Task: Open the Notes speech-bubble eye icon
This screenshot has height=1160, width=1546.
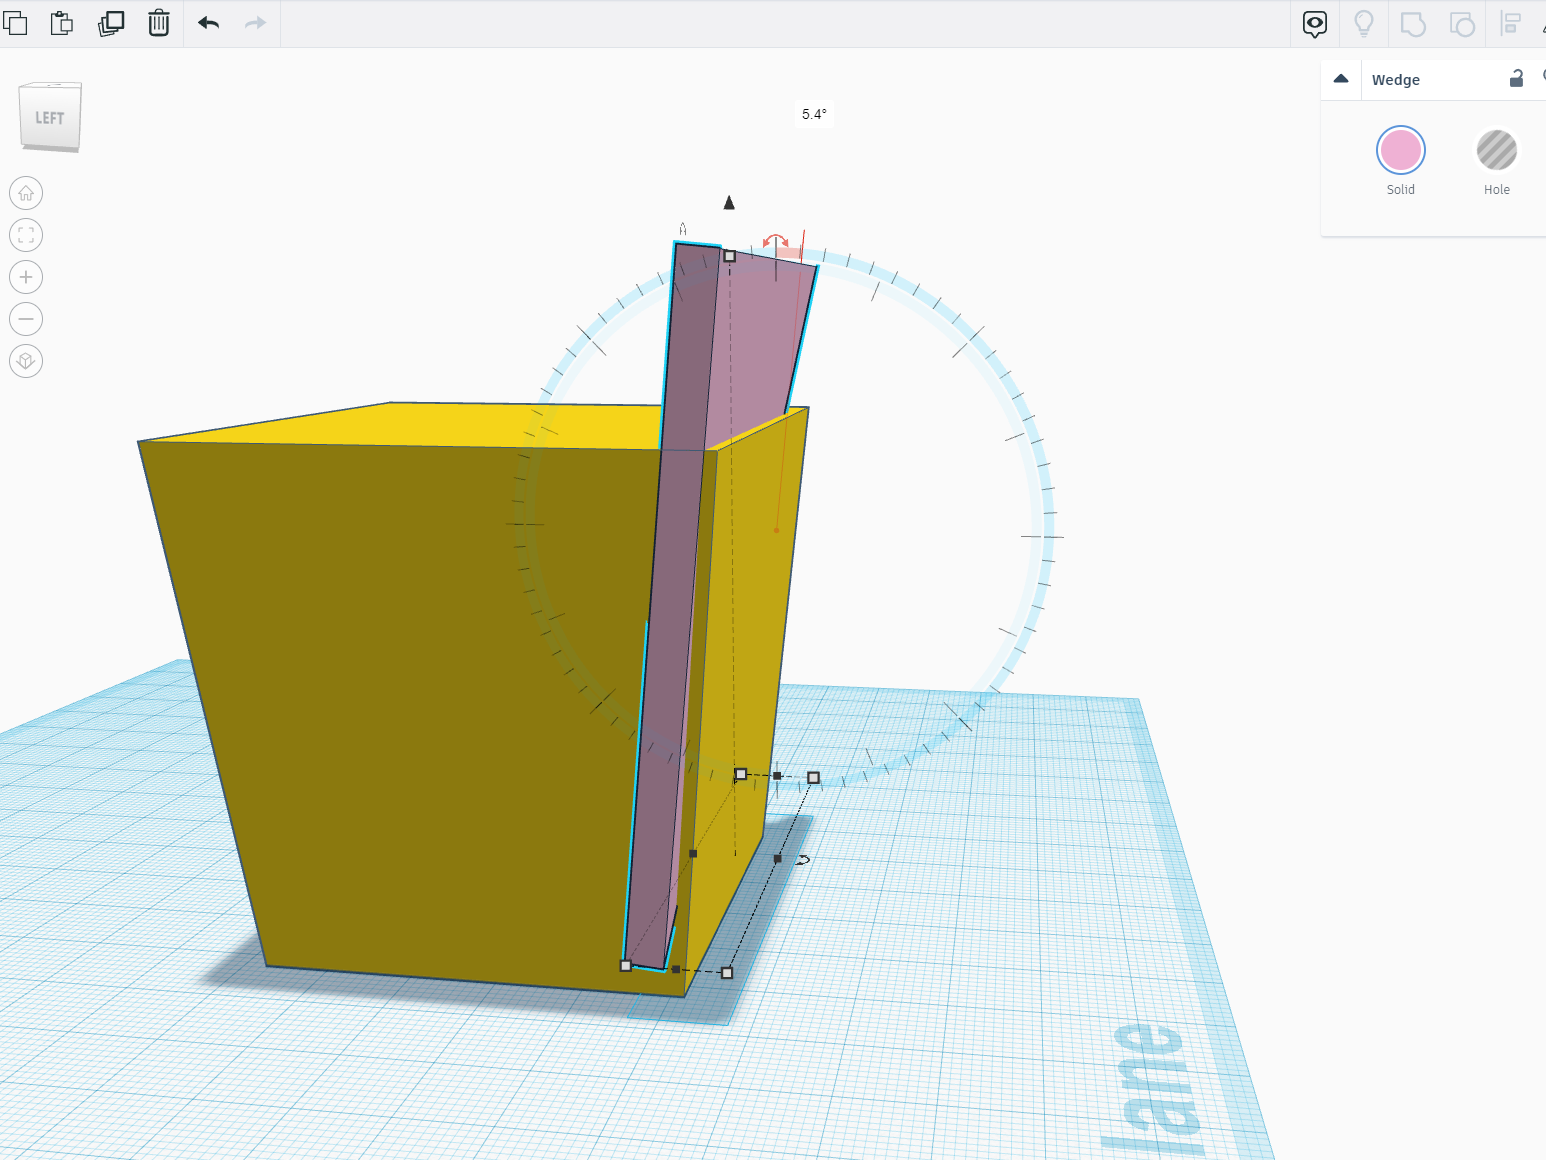Action: [1315, 23]
